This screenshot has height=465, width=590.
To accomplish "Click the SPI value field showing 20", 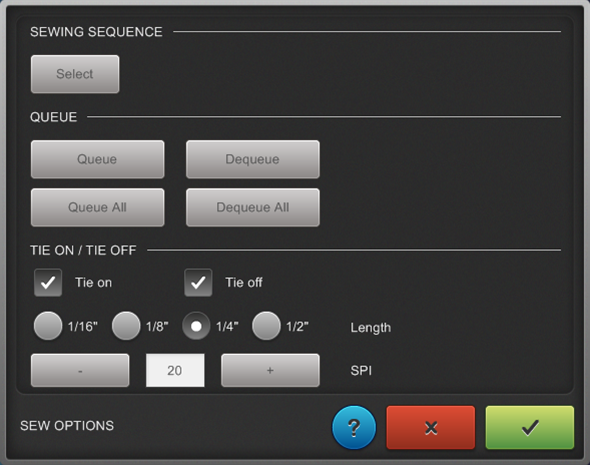I will [175, 370].
